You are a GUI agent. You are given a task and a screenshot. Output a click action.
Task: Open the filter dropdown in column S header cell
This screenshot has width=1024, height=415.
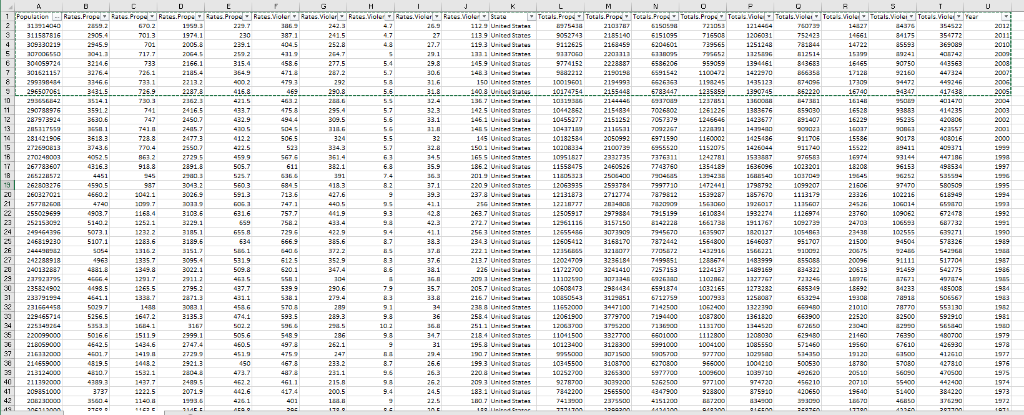pyautogui.click(x=911, y=15)
